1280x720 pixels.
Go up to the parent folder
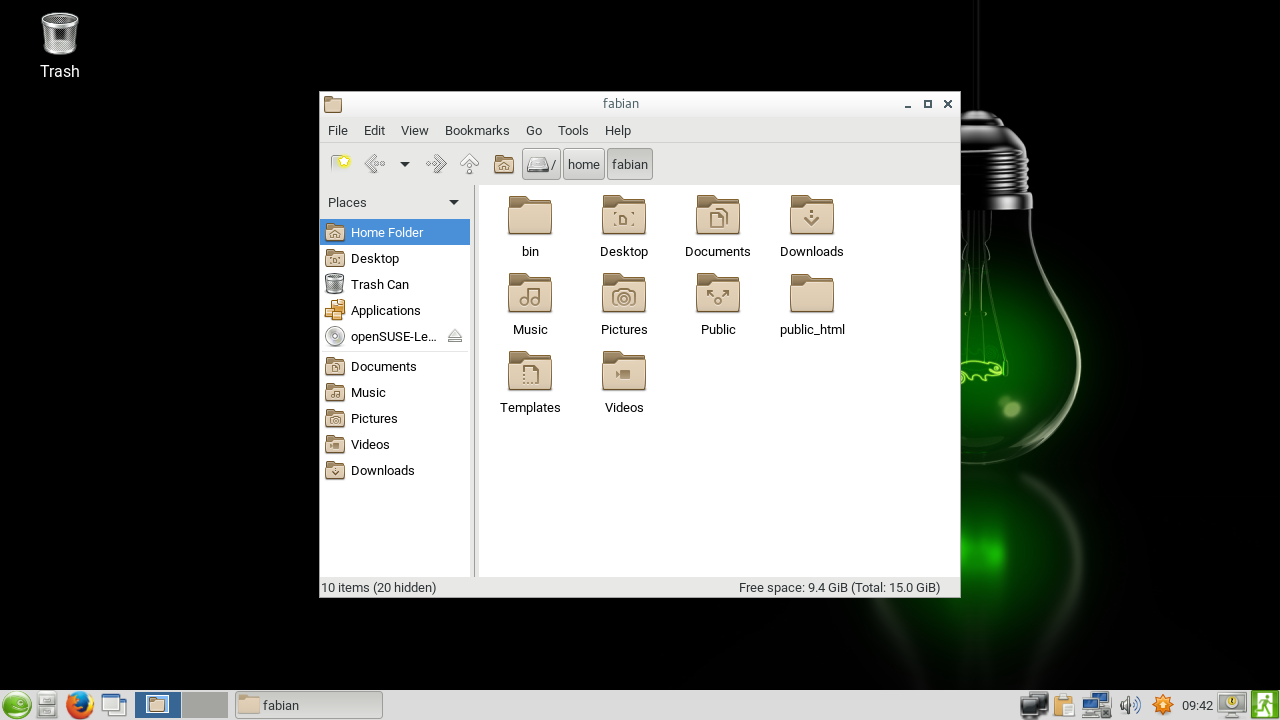click(x=469, y=164)
